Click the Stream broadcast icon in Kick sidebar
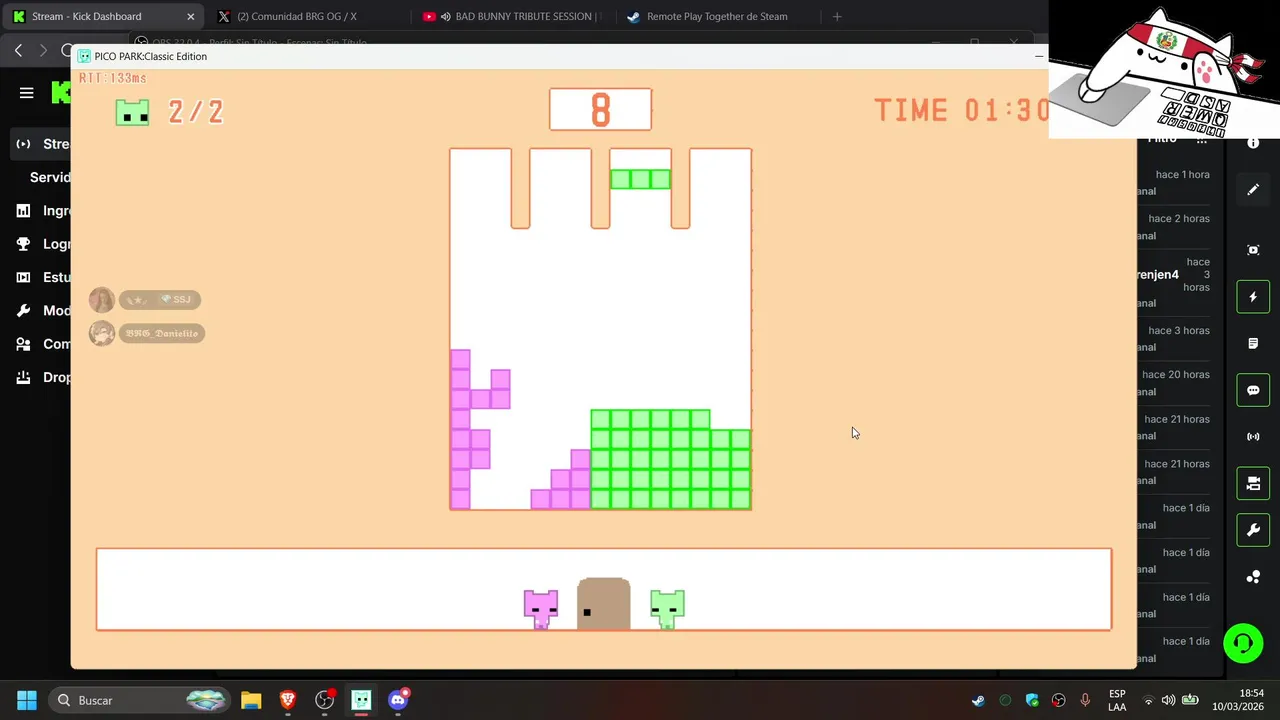 click(23, 144)
